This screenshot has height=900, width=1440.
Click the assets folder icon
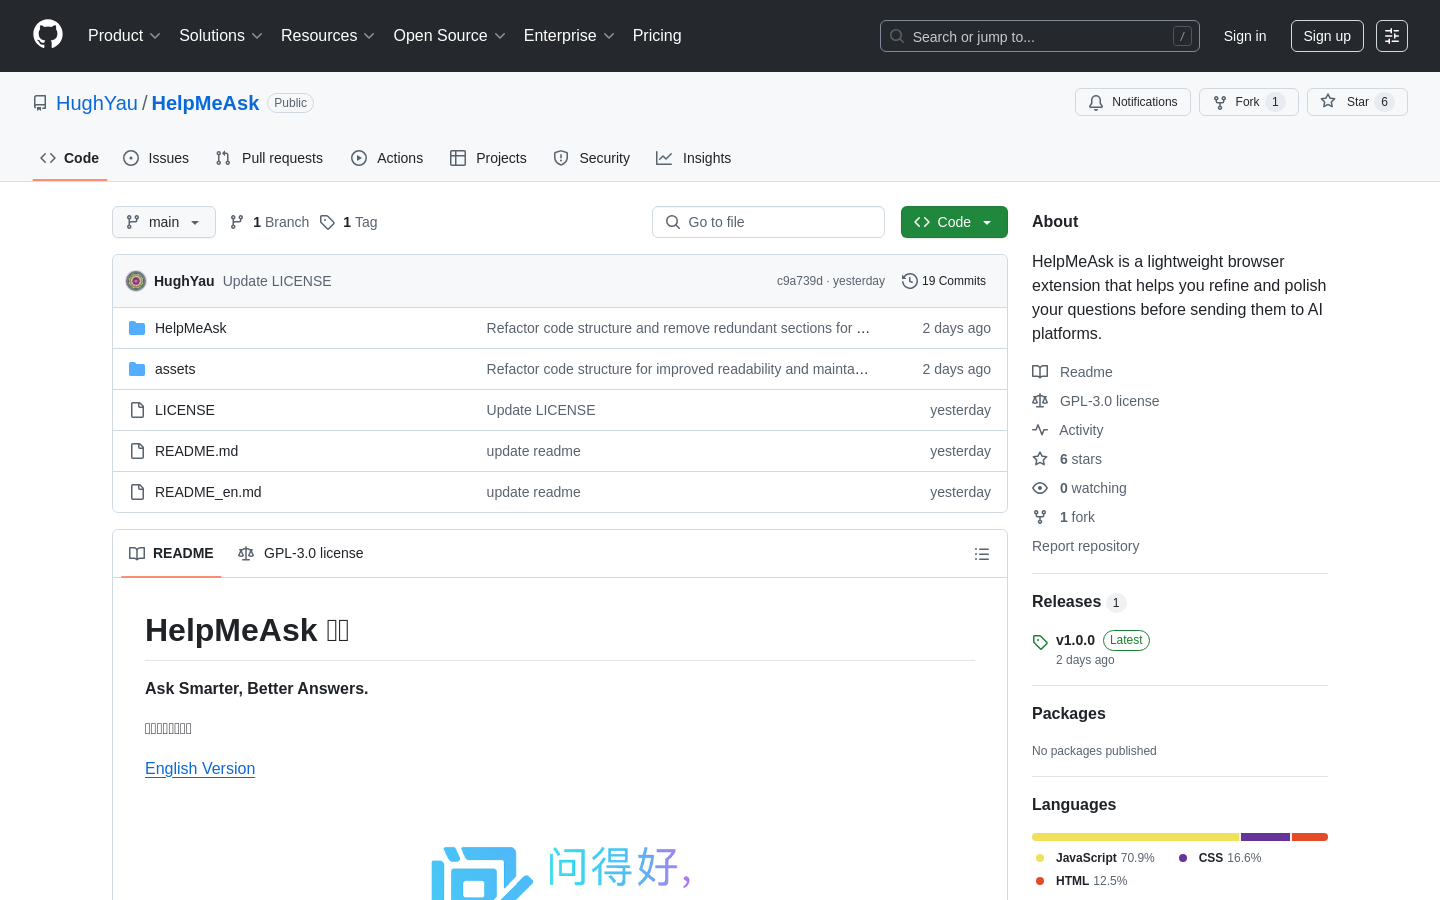point(137,369)
